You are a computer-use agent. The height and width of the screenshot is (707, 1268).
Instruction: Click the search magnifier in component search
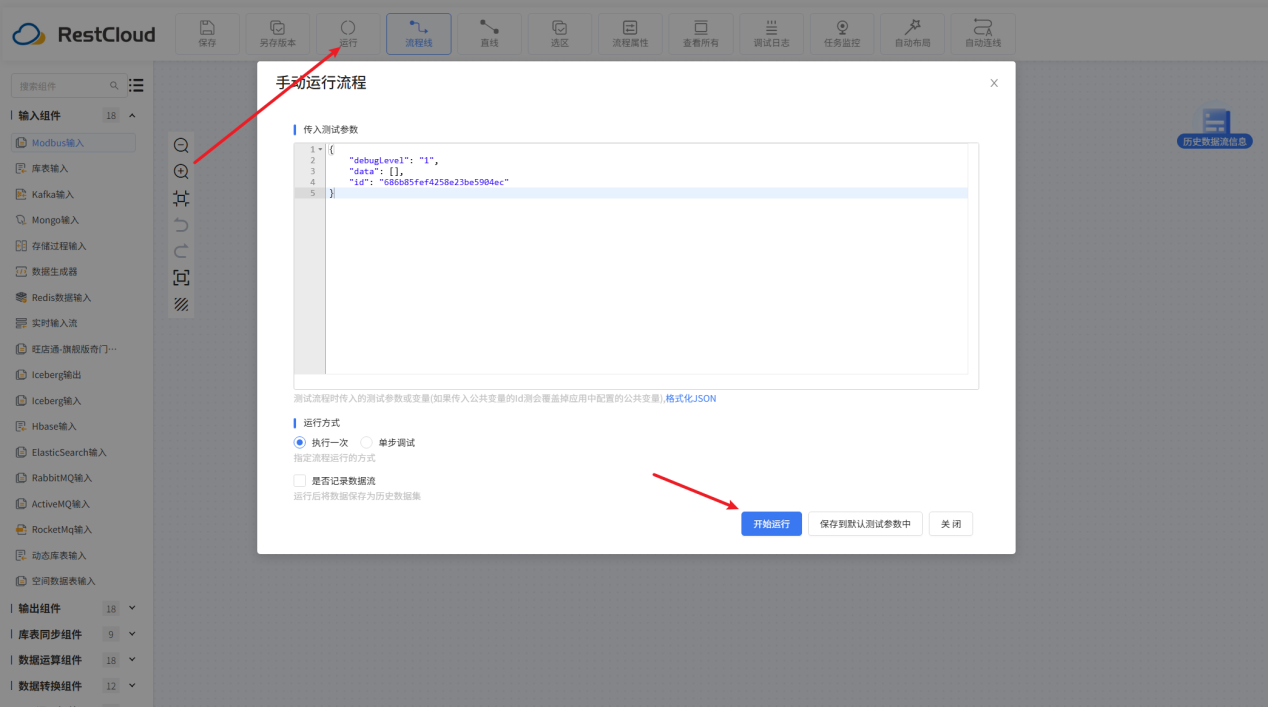[114, 86]
